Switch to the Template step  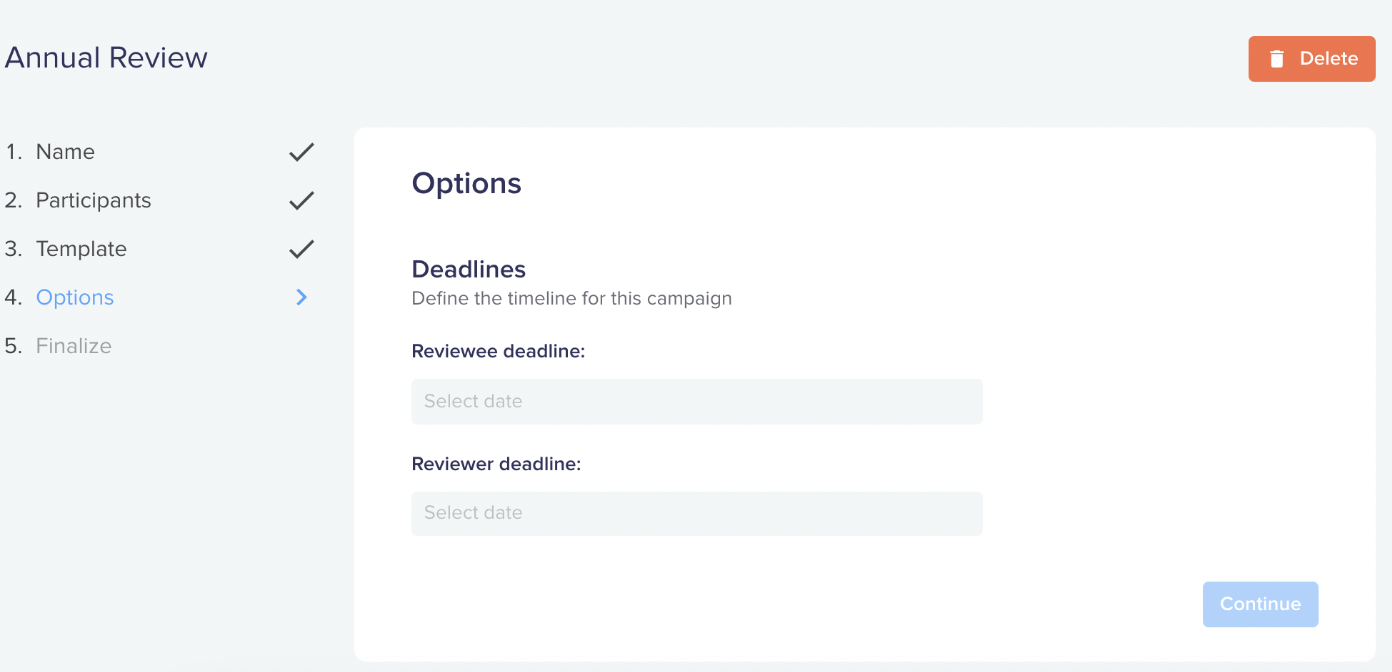(x=81, y=249)
